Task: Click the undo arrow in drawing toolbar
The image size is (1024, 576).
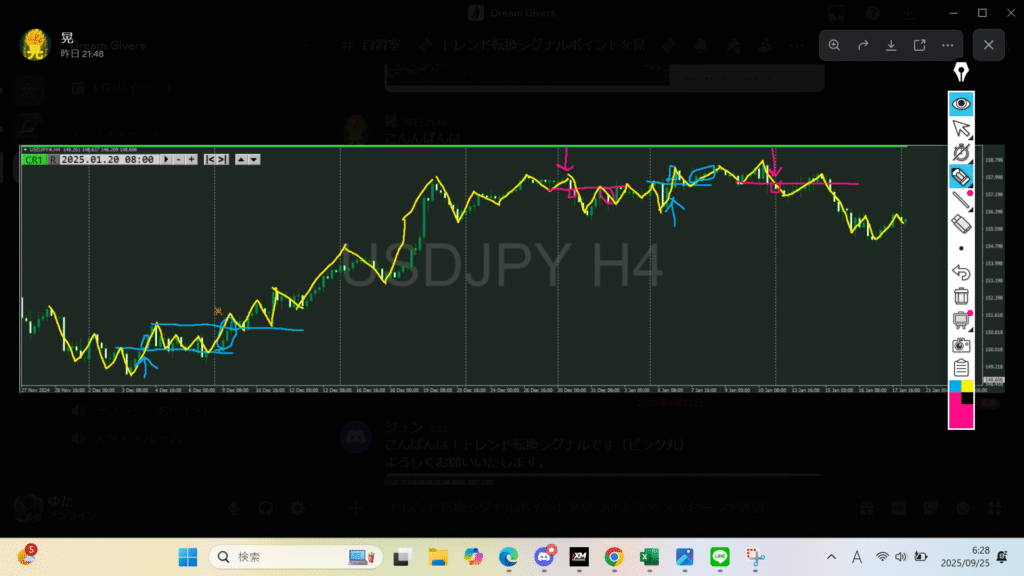Action: click(x=961, y=272)
